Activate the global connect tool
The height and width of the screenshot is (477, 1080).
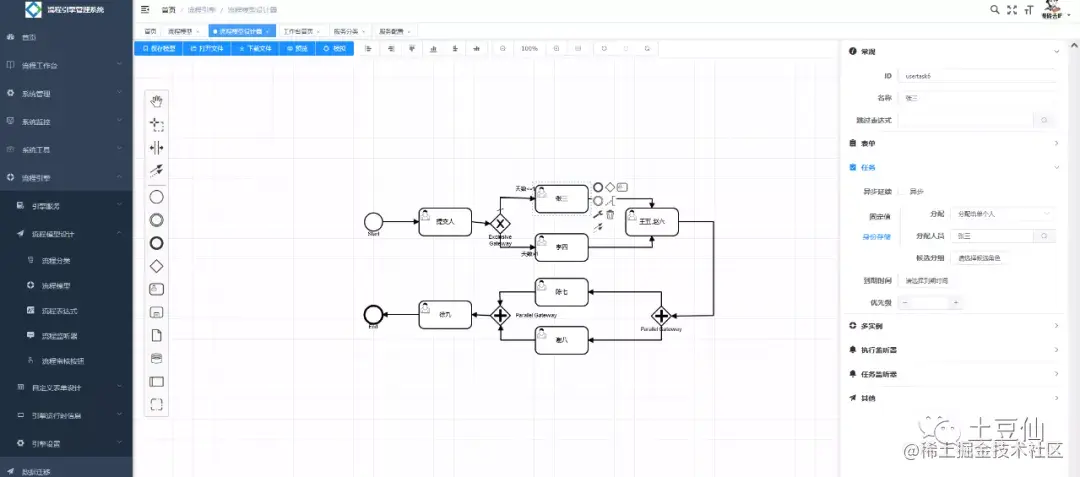pos(156,170)
